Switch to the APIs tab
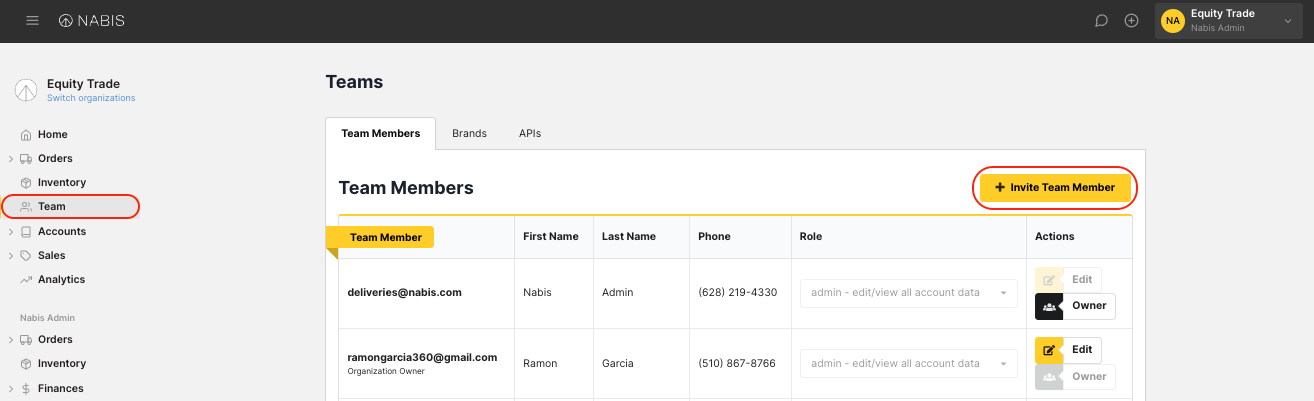The width and height of the screenshot is (1314, 401). (x=529, y=134)
